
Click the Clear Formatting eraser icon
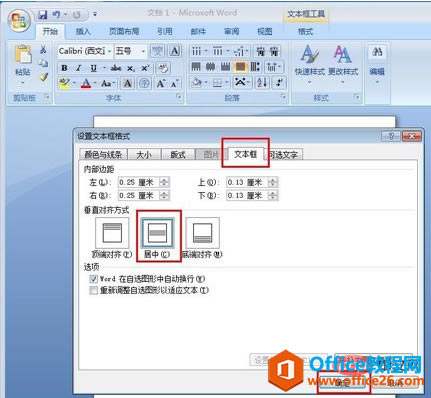pyautogui.click(x=163, y=68)
